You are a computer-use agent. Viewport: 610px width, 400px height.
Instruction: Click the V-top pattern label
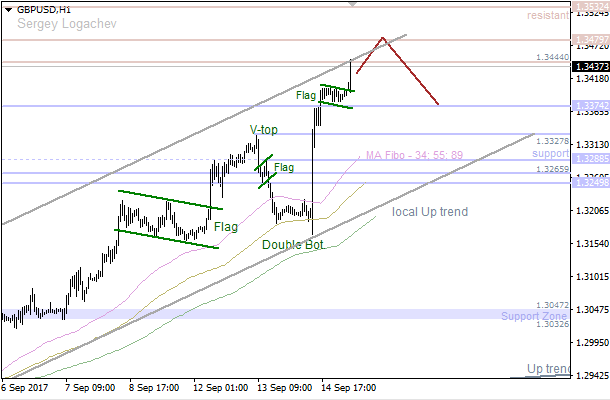265,130
